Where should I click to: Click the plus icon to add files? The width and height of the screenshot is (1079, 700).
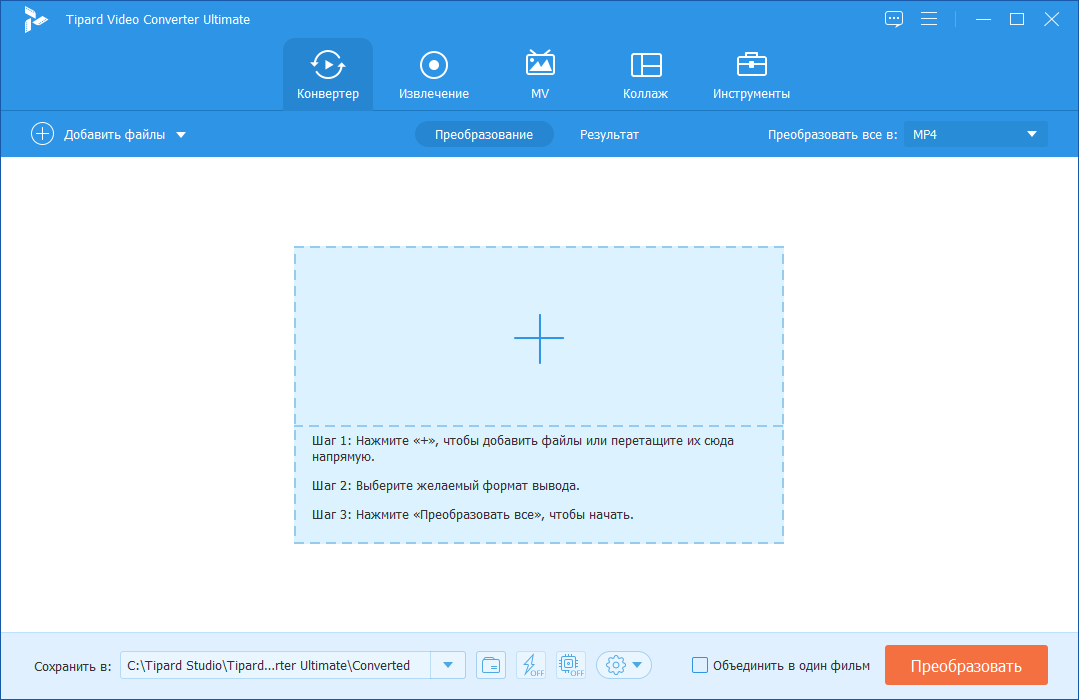(x=42, y=133)
